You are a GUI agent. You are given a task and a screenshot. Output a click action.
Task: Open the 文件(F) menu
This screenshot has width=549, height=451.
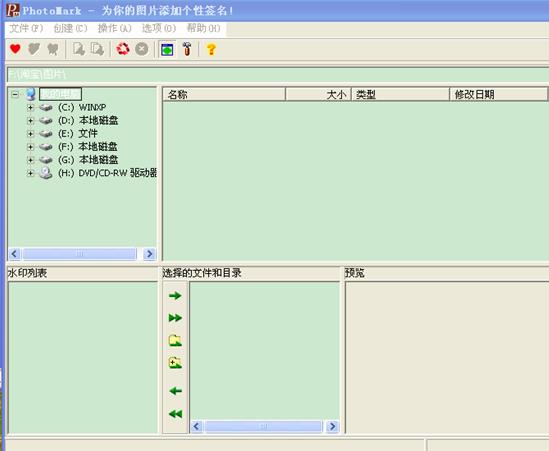tap(26, 28)
